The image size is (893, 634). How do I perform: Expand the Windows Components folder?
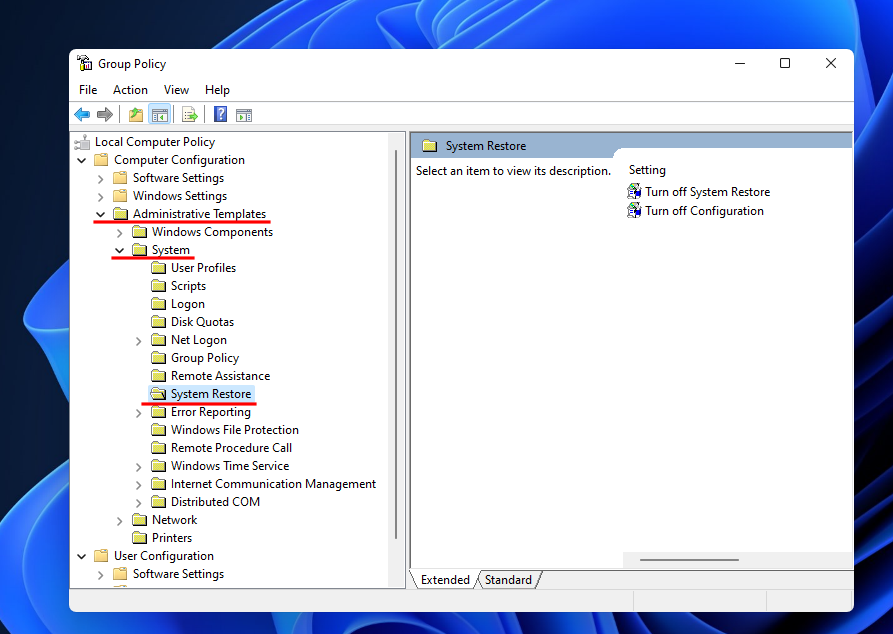119,232
